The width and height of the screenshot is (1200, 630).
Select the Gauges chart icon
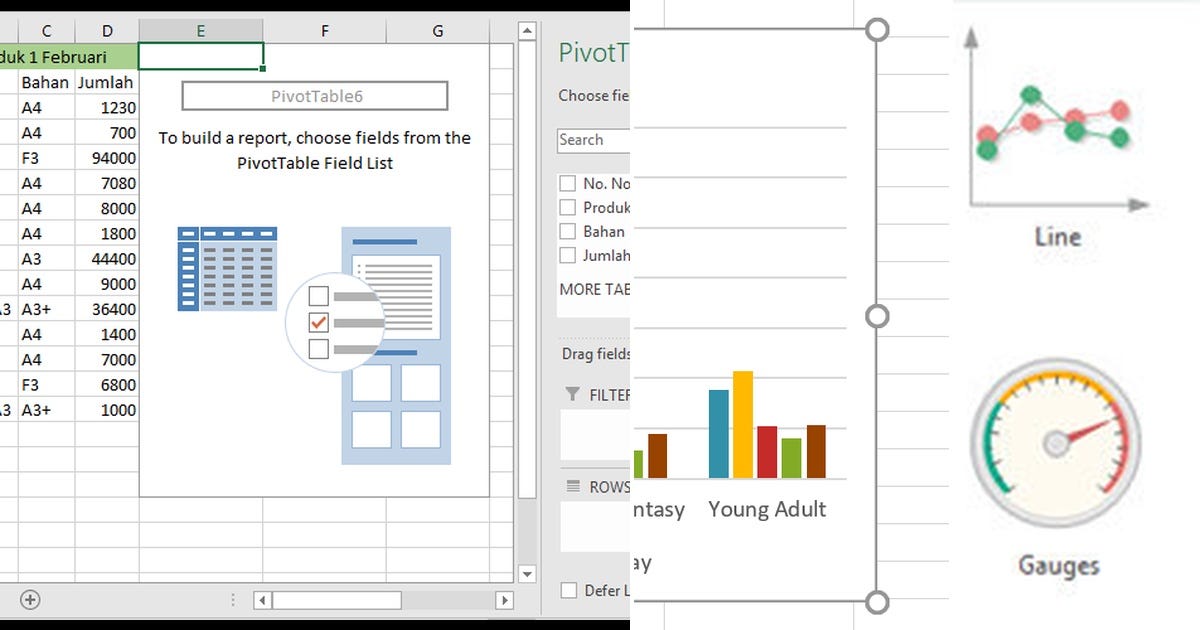(1055, 438)
